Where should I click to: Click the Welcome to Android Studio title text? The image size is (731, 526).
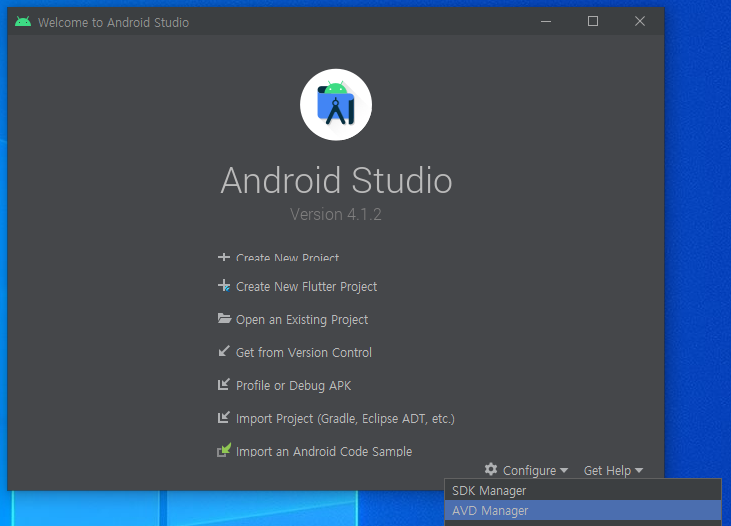[x=113, y=22]
